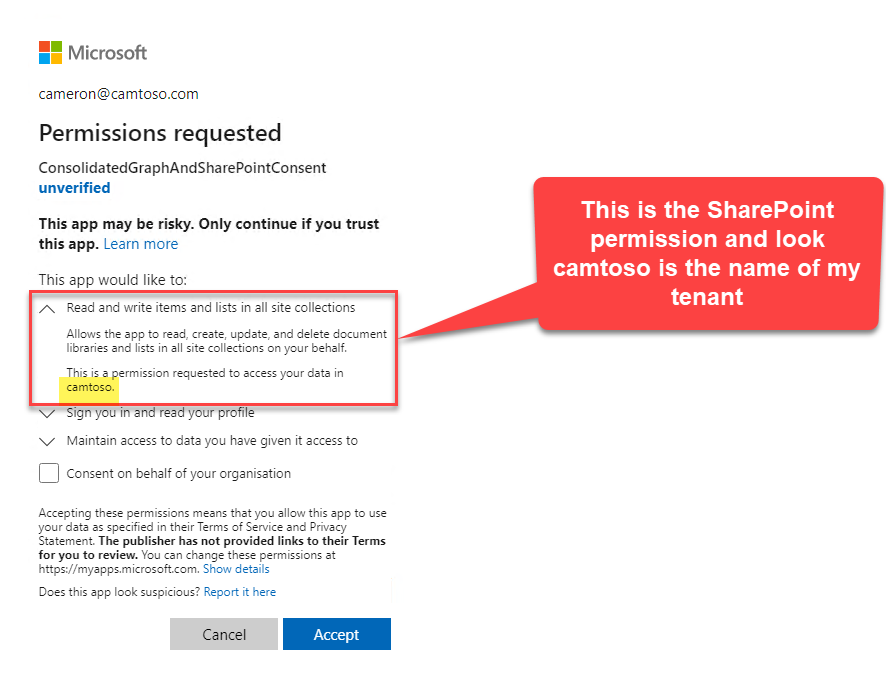The height and width of the screenshot is (679, 886).
Task: Click the Read and write items permission title
Action: [x=210, y=308]
